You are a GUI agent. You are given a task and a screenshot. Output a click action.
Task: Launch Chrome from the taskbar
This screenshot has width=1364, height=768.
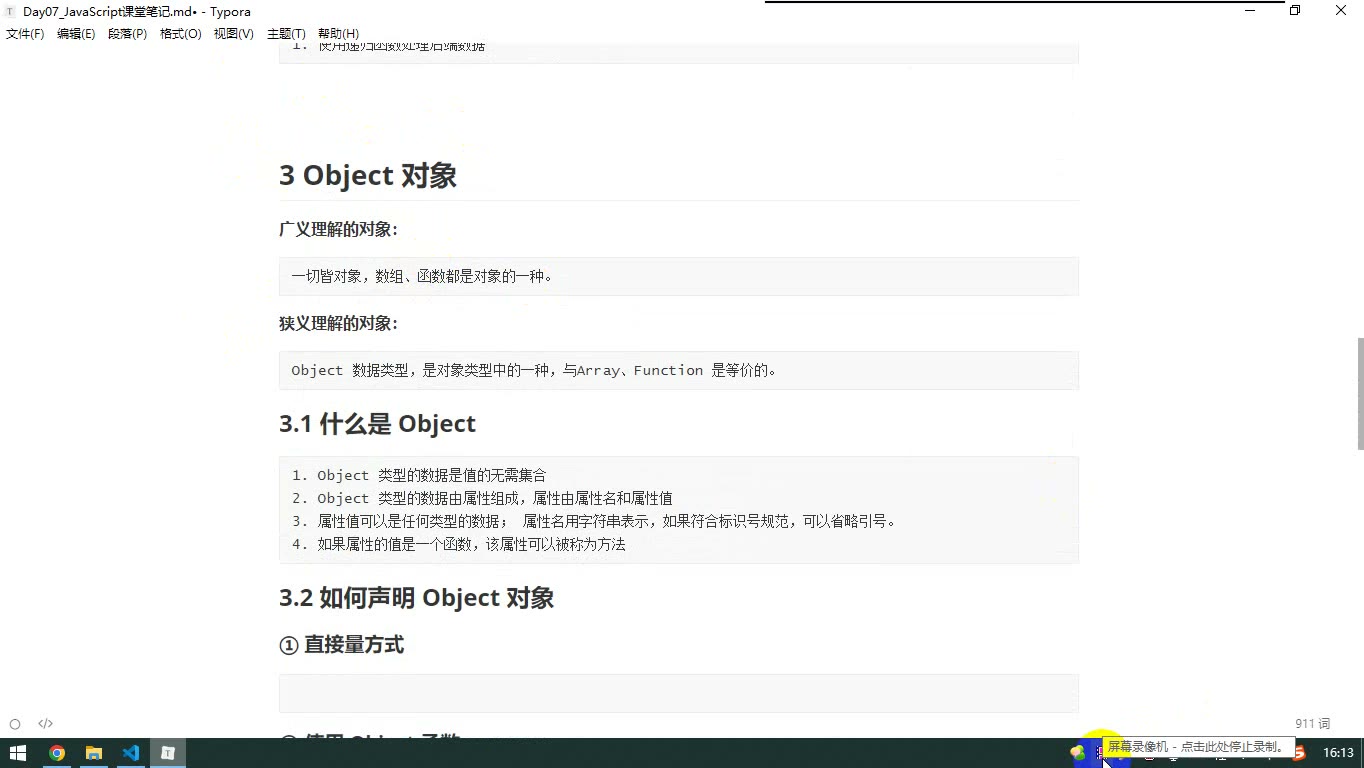[x=57, y=753]
